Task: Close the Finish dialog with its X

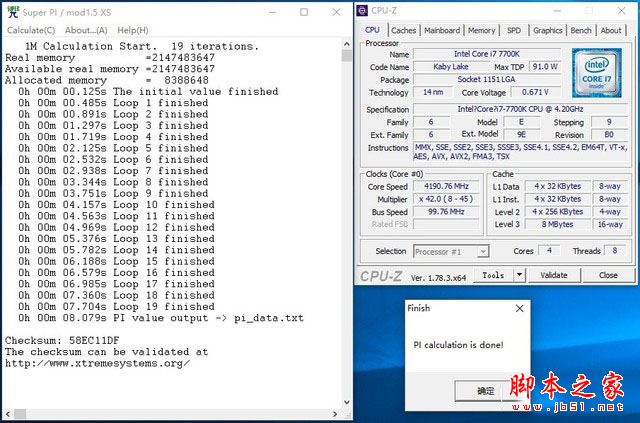Action: [x=520, y=308]
